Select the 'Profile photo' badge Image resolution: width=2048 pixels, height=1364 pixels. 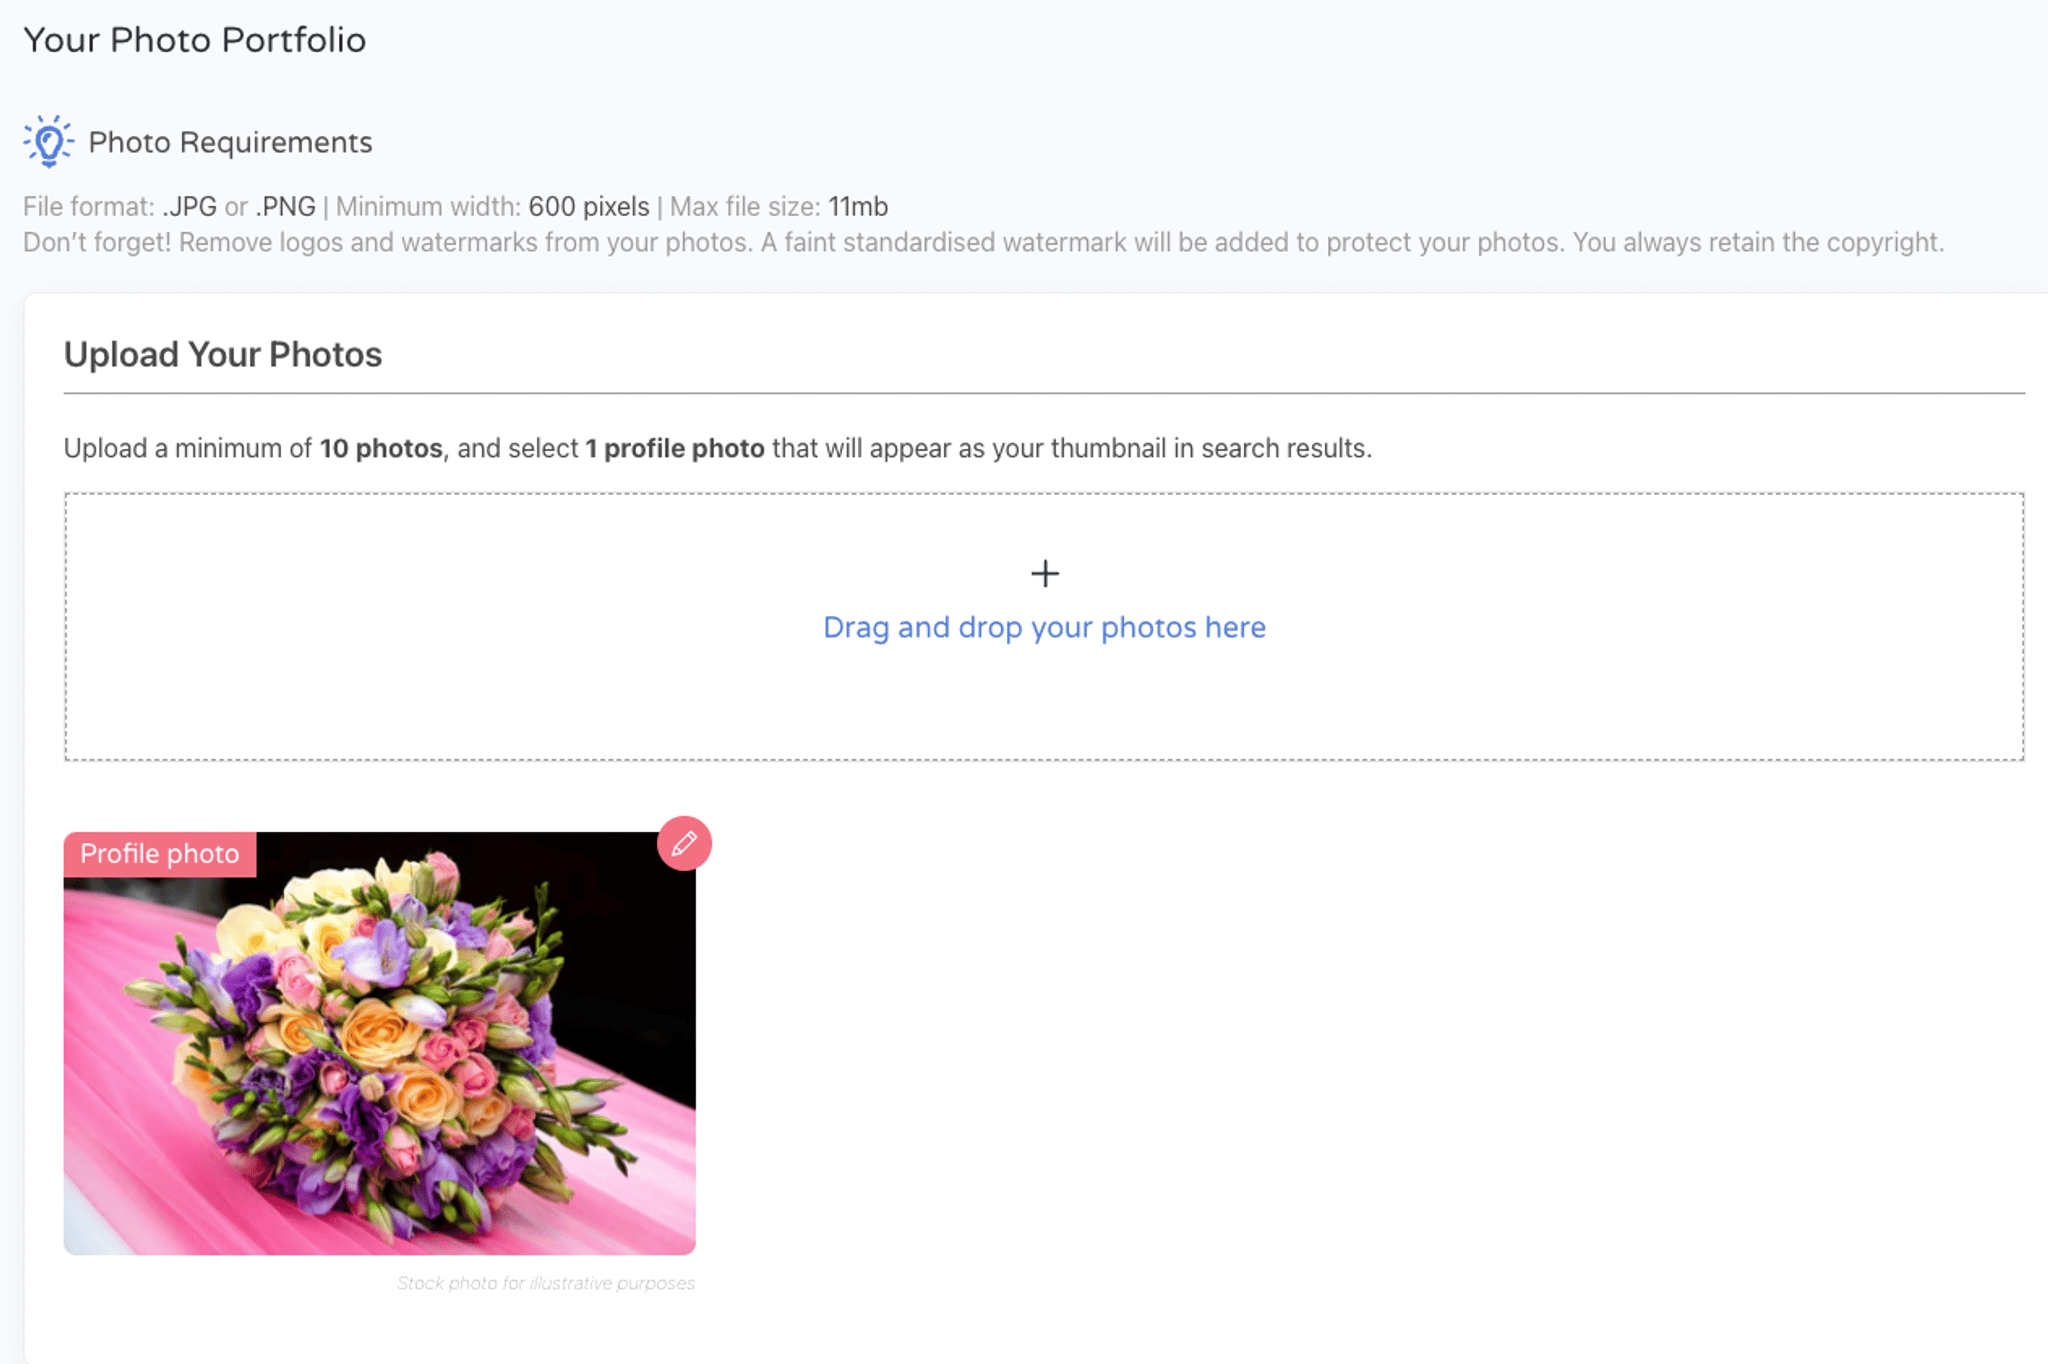(x=160, y=854)
